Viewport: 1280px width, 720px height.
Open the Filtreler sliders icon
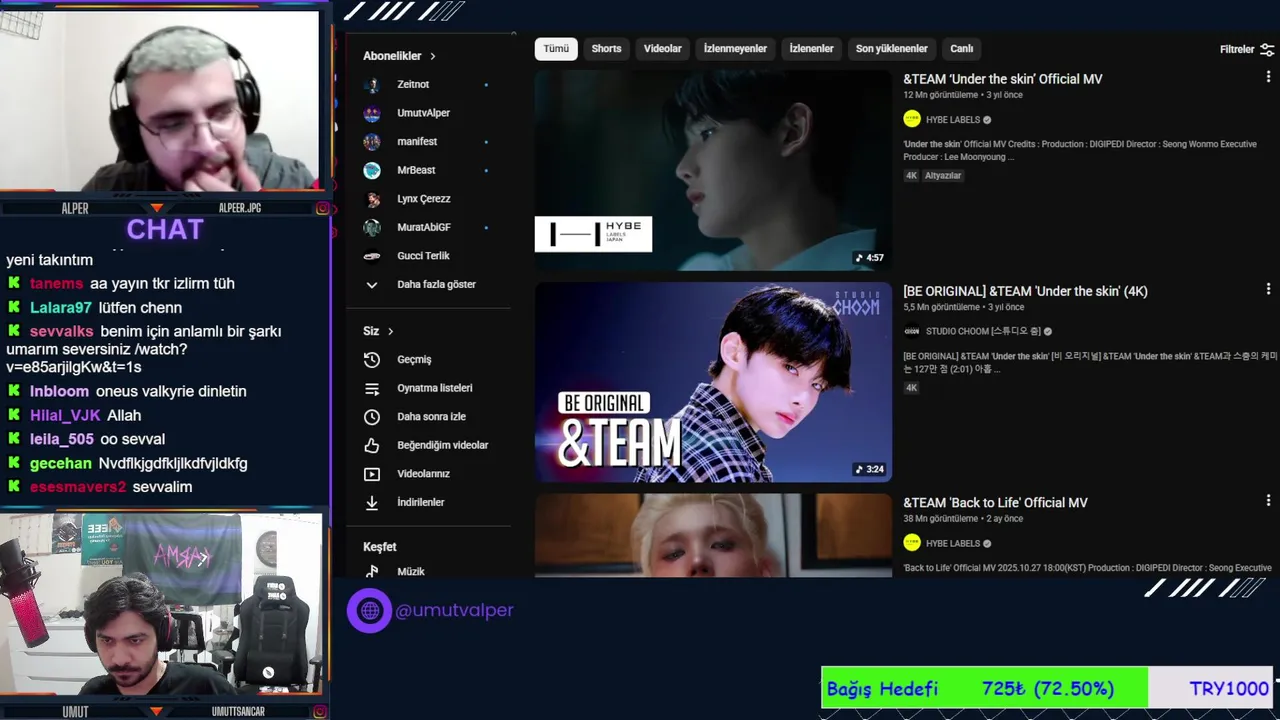pyautogui.click(x=1267, y=49)
